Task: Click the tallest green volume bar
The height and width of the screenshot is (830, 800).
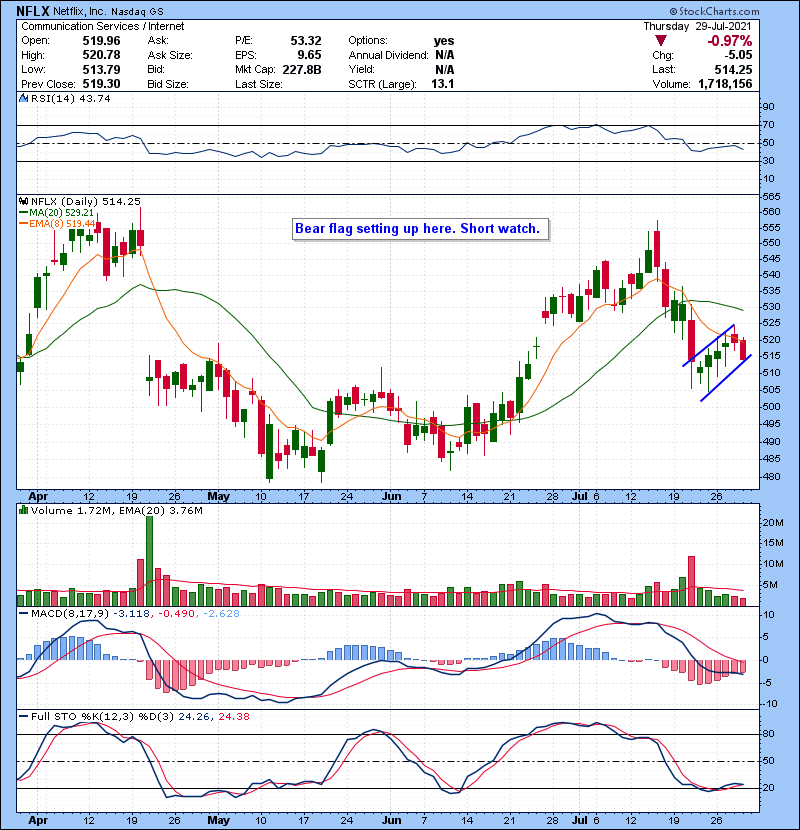Action: 149,561
